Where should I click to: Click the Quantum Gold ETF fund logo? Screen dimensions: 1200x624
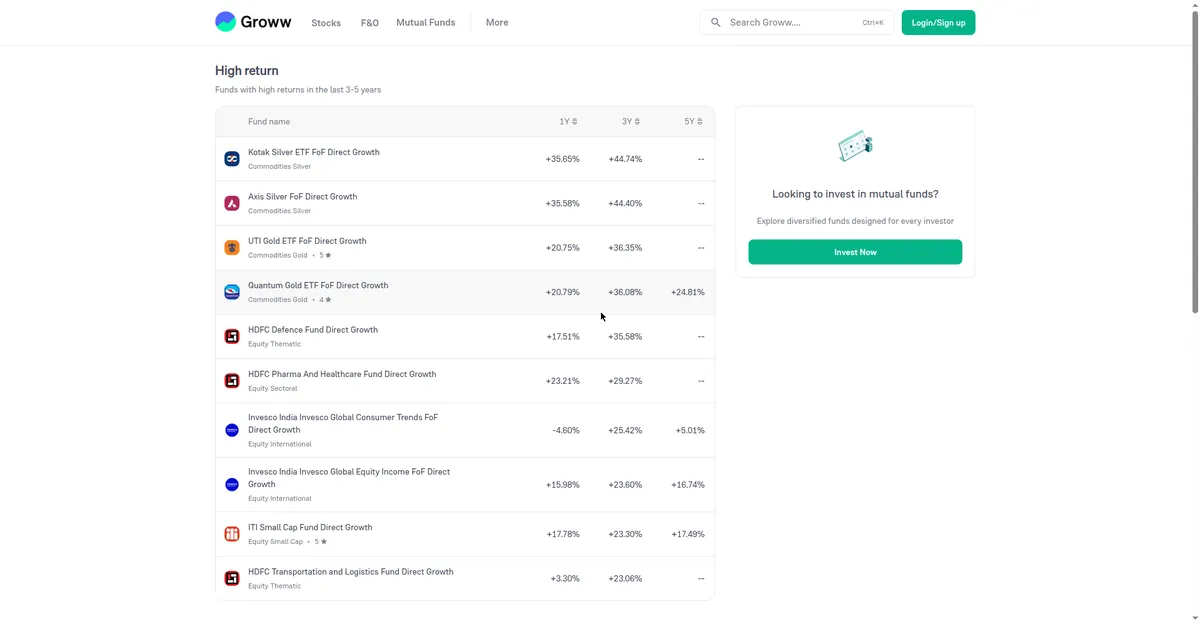pyautogui.click(x=232, y=292)
